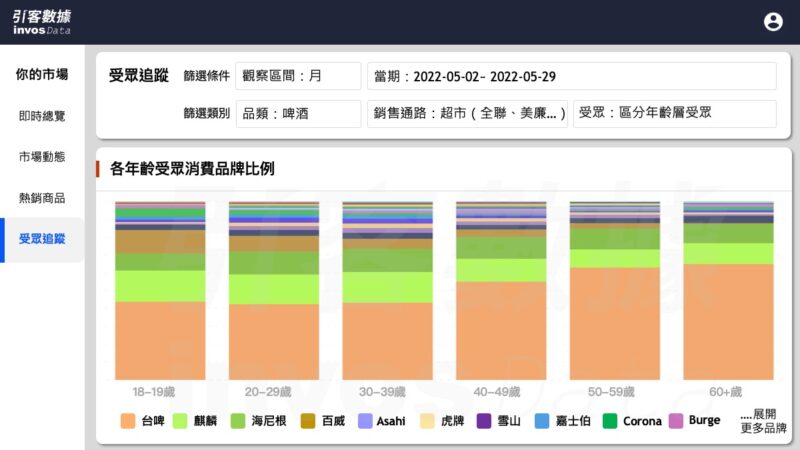Toggle the 海尼根 legend swatch
The height and width of the screenshot is (450, 800).
[x=239, y=421]
